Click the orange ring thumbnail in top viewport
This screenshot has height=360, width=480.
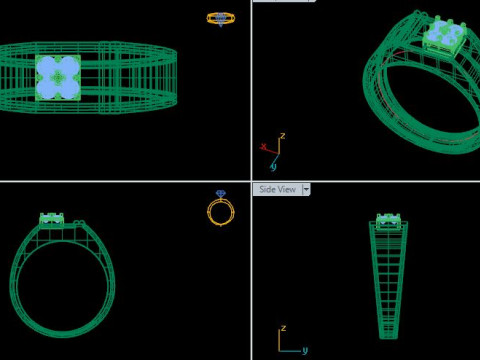tap(221, 19)
